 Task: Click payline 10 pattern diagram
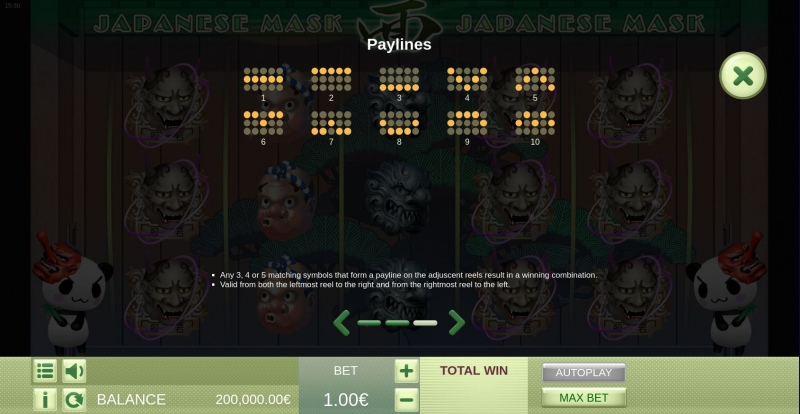[535, 123]
